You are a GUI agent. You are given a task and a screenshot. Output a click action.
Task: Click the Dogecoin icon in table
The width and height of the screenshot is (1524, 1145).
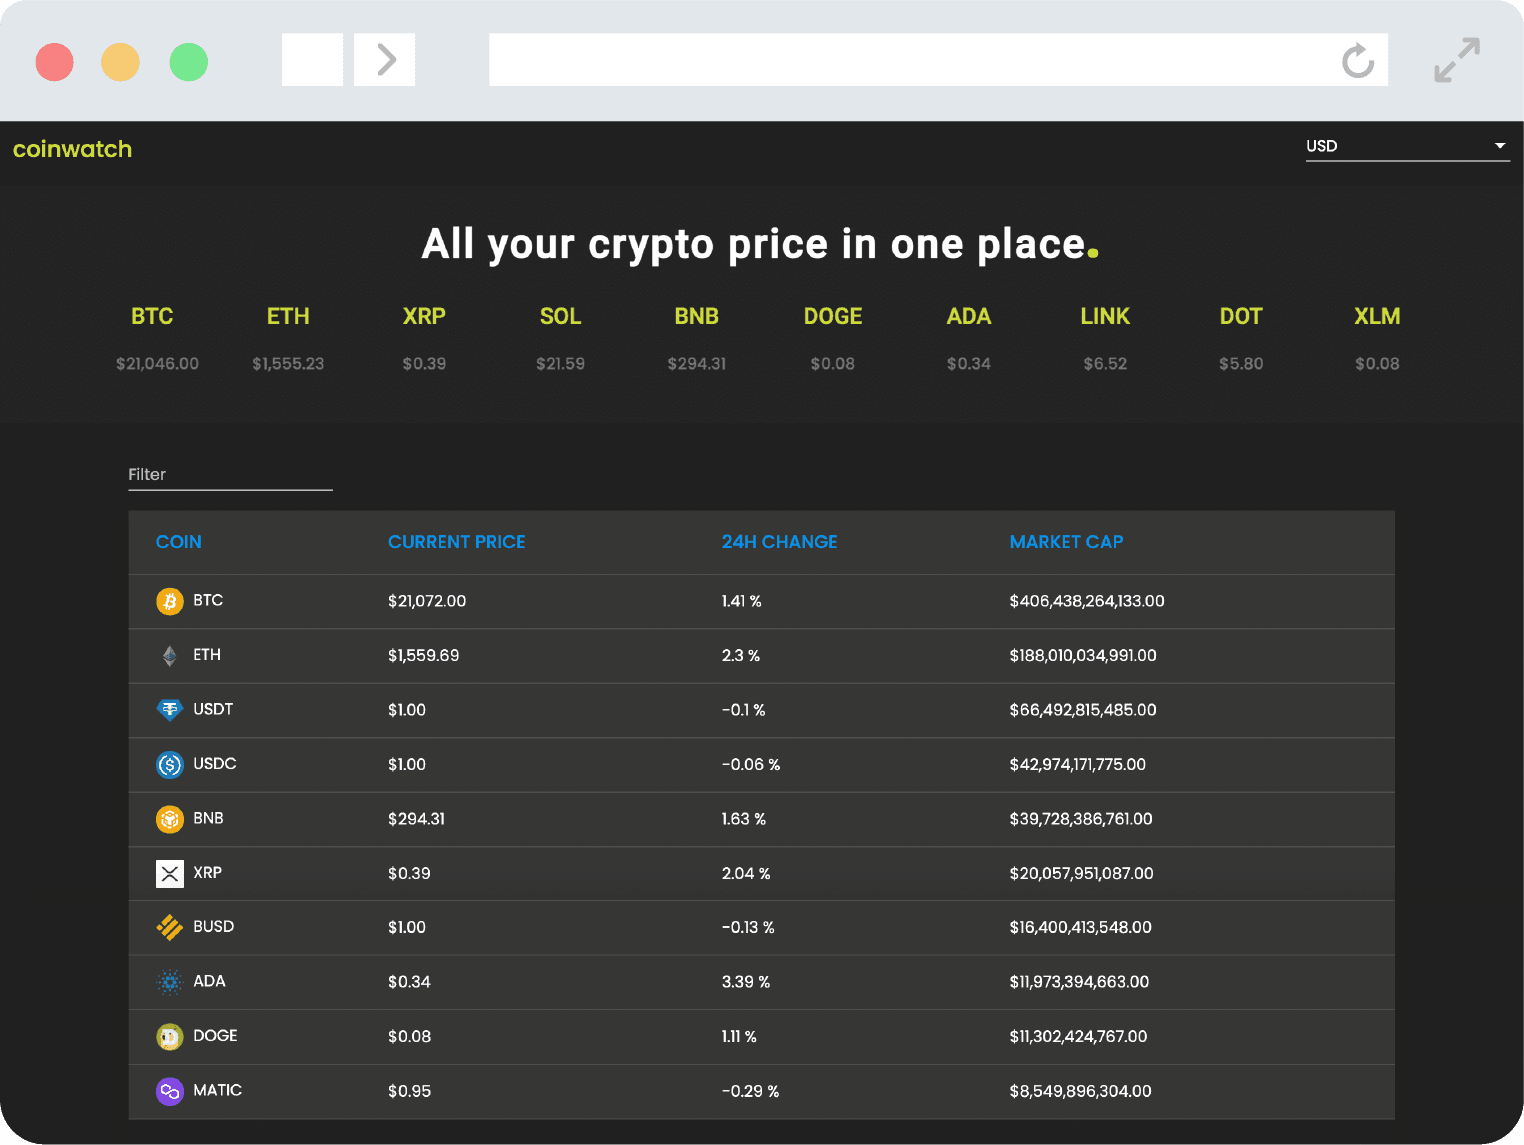click(170, 1037)
